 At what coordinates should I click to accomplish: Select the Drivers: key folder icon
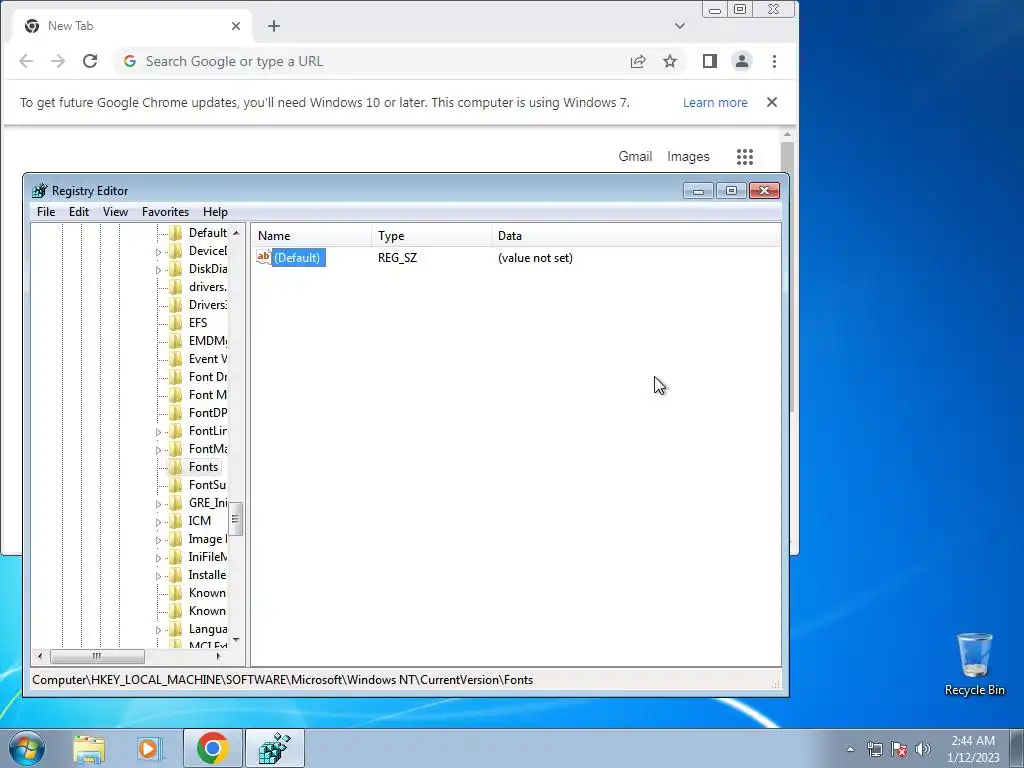175,305
